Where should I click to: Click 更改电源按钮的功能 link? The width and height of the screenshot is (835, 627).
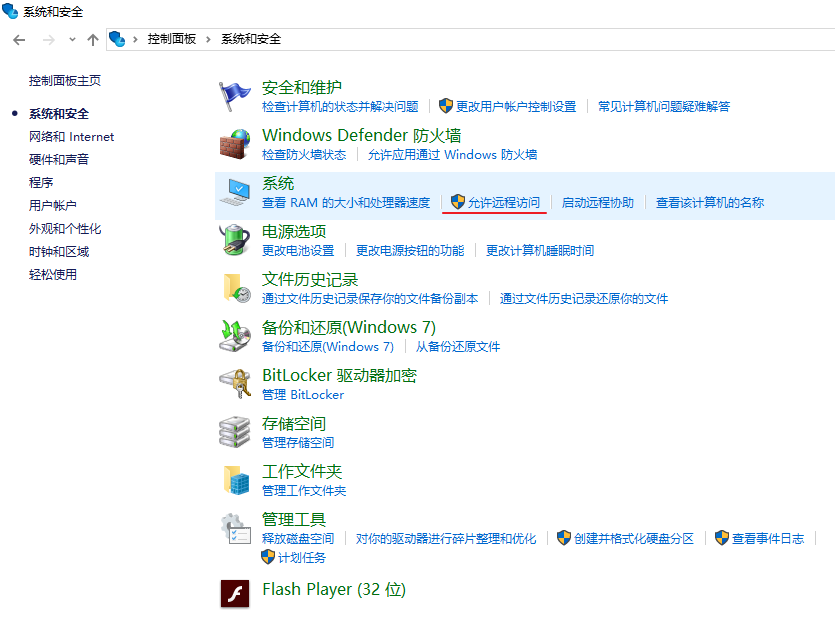(410, 250)
